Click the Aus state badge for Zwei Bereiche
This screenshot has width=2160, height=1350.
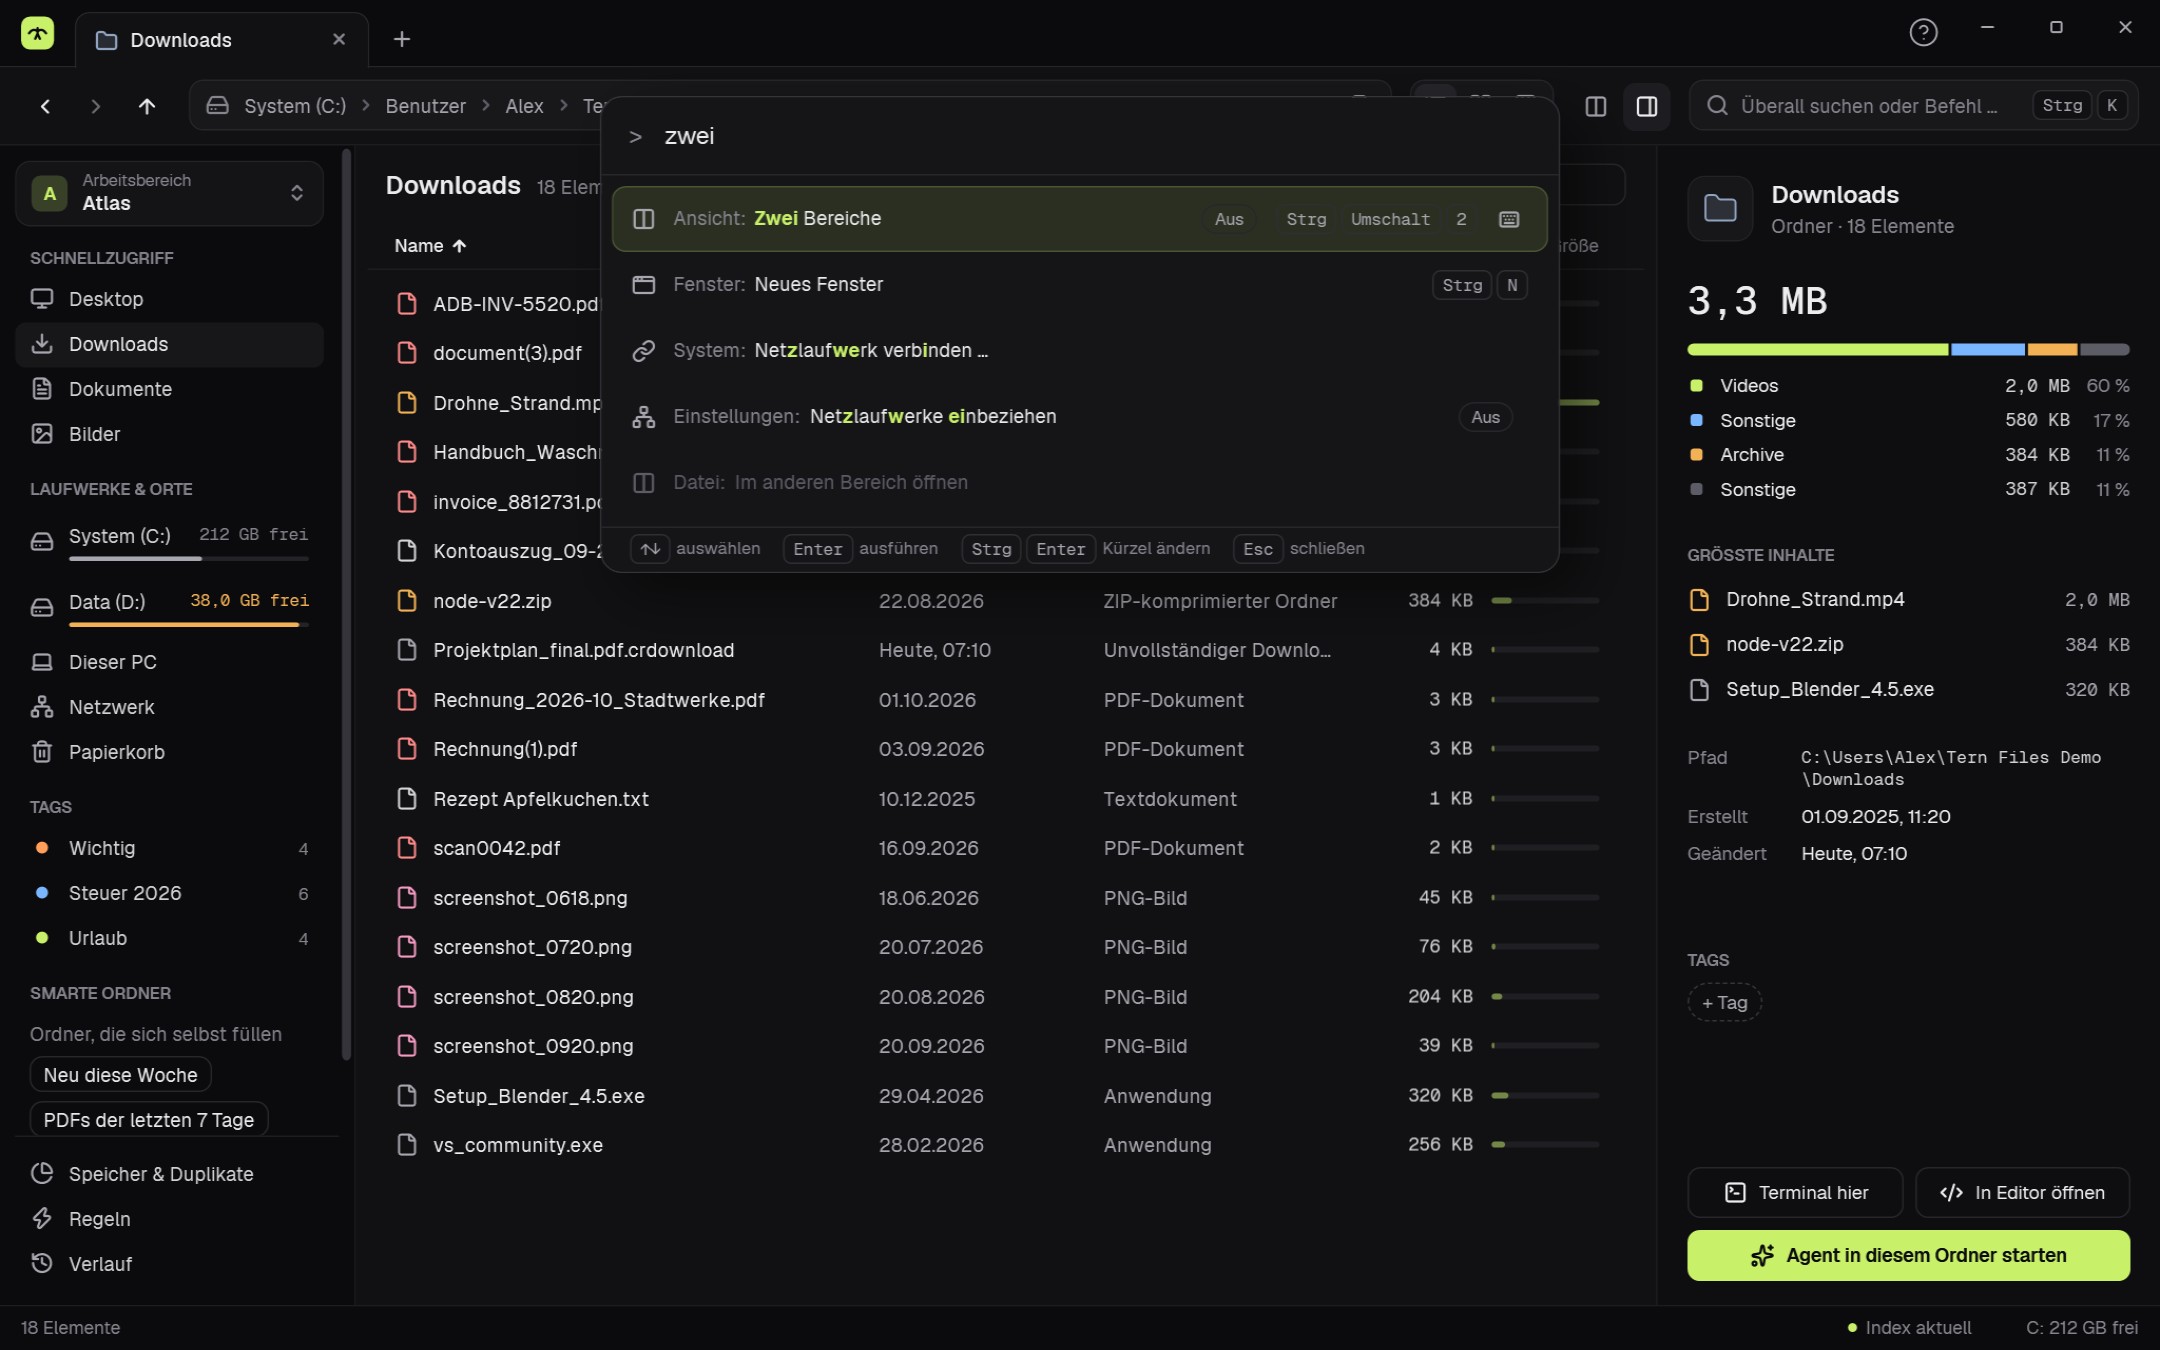click(x=1229, y=219)
